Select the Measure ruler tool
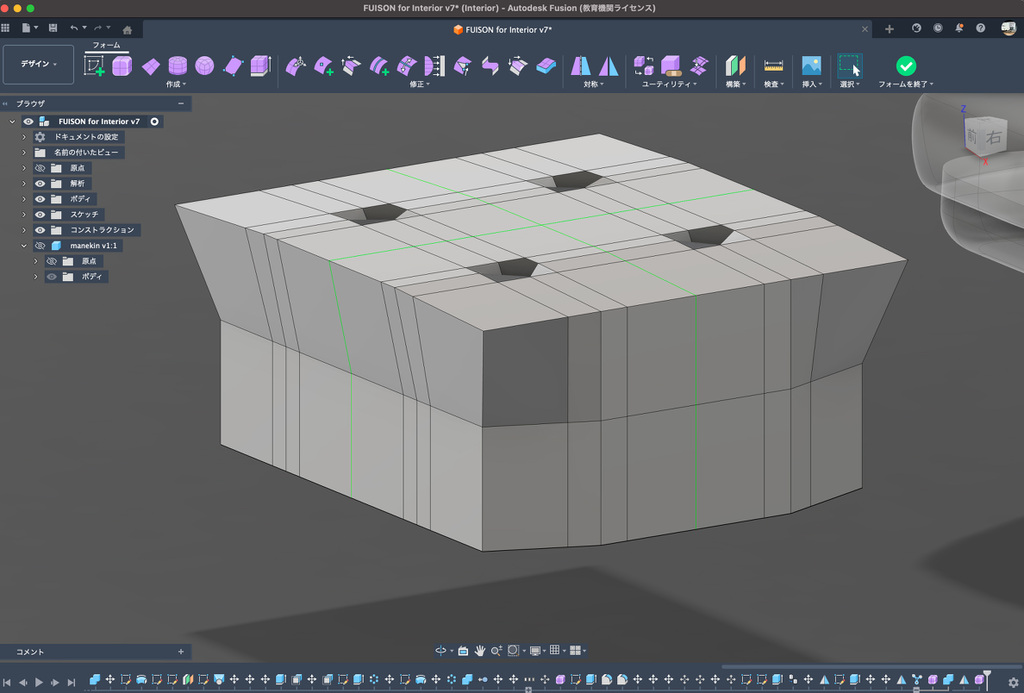Screen dimensions: 1024x693 773,66
